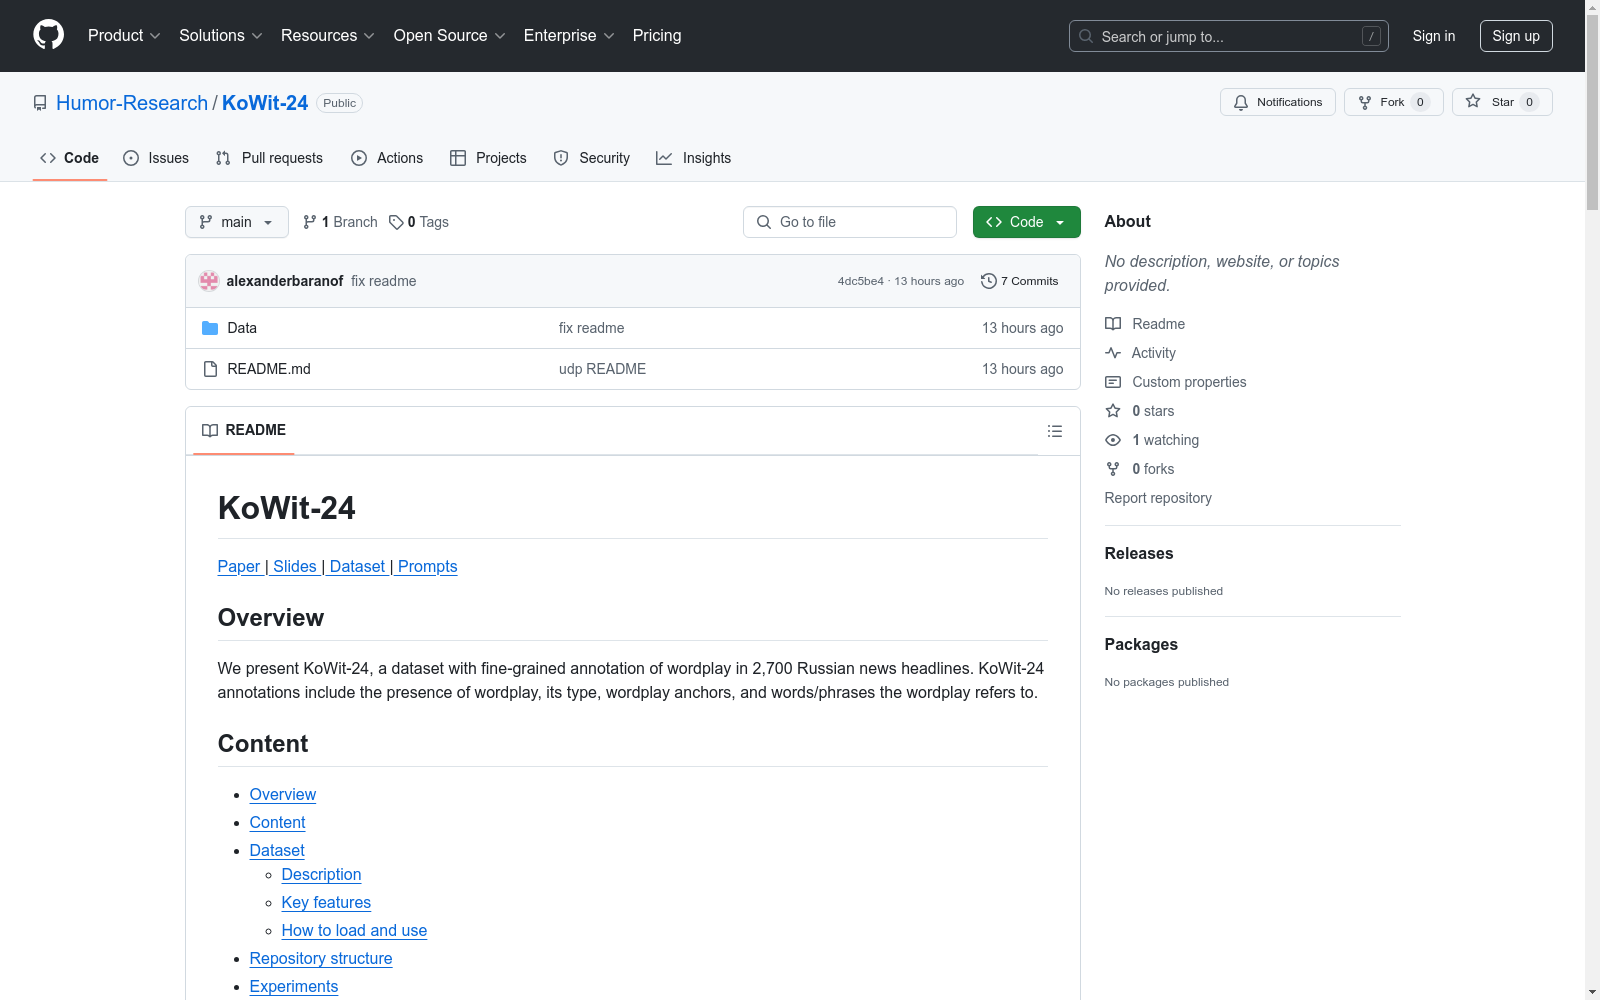Click the Activity pulse icon
The image size is (1600, 1000).
[1113, 353]
